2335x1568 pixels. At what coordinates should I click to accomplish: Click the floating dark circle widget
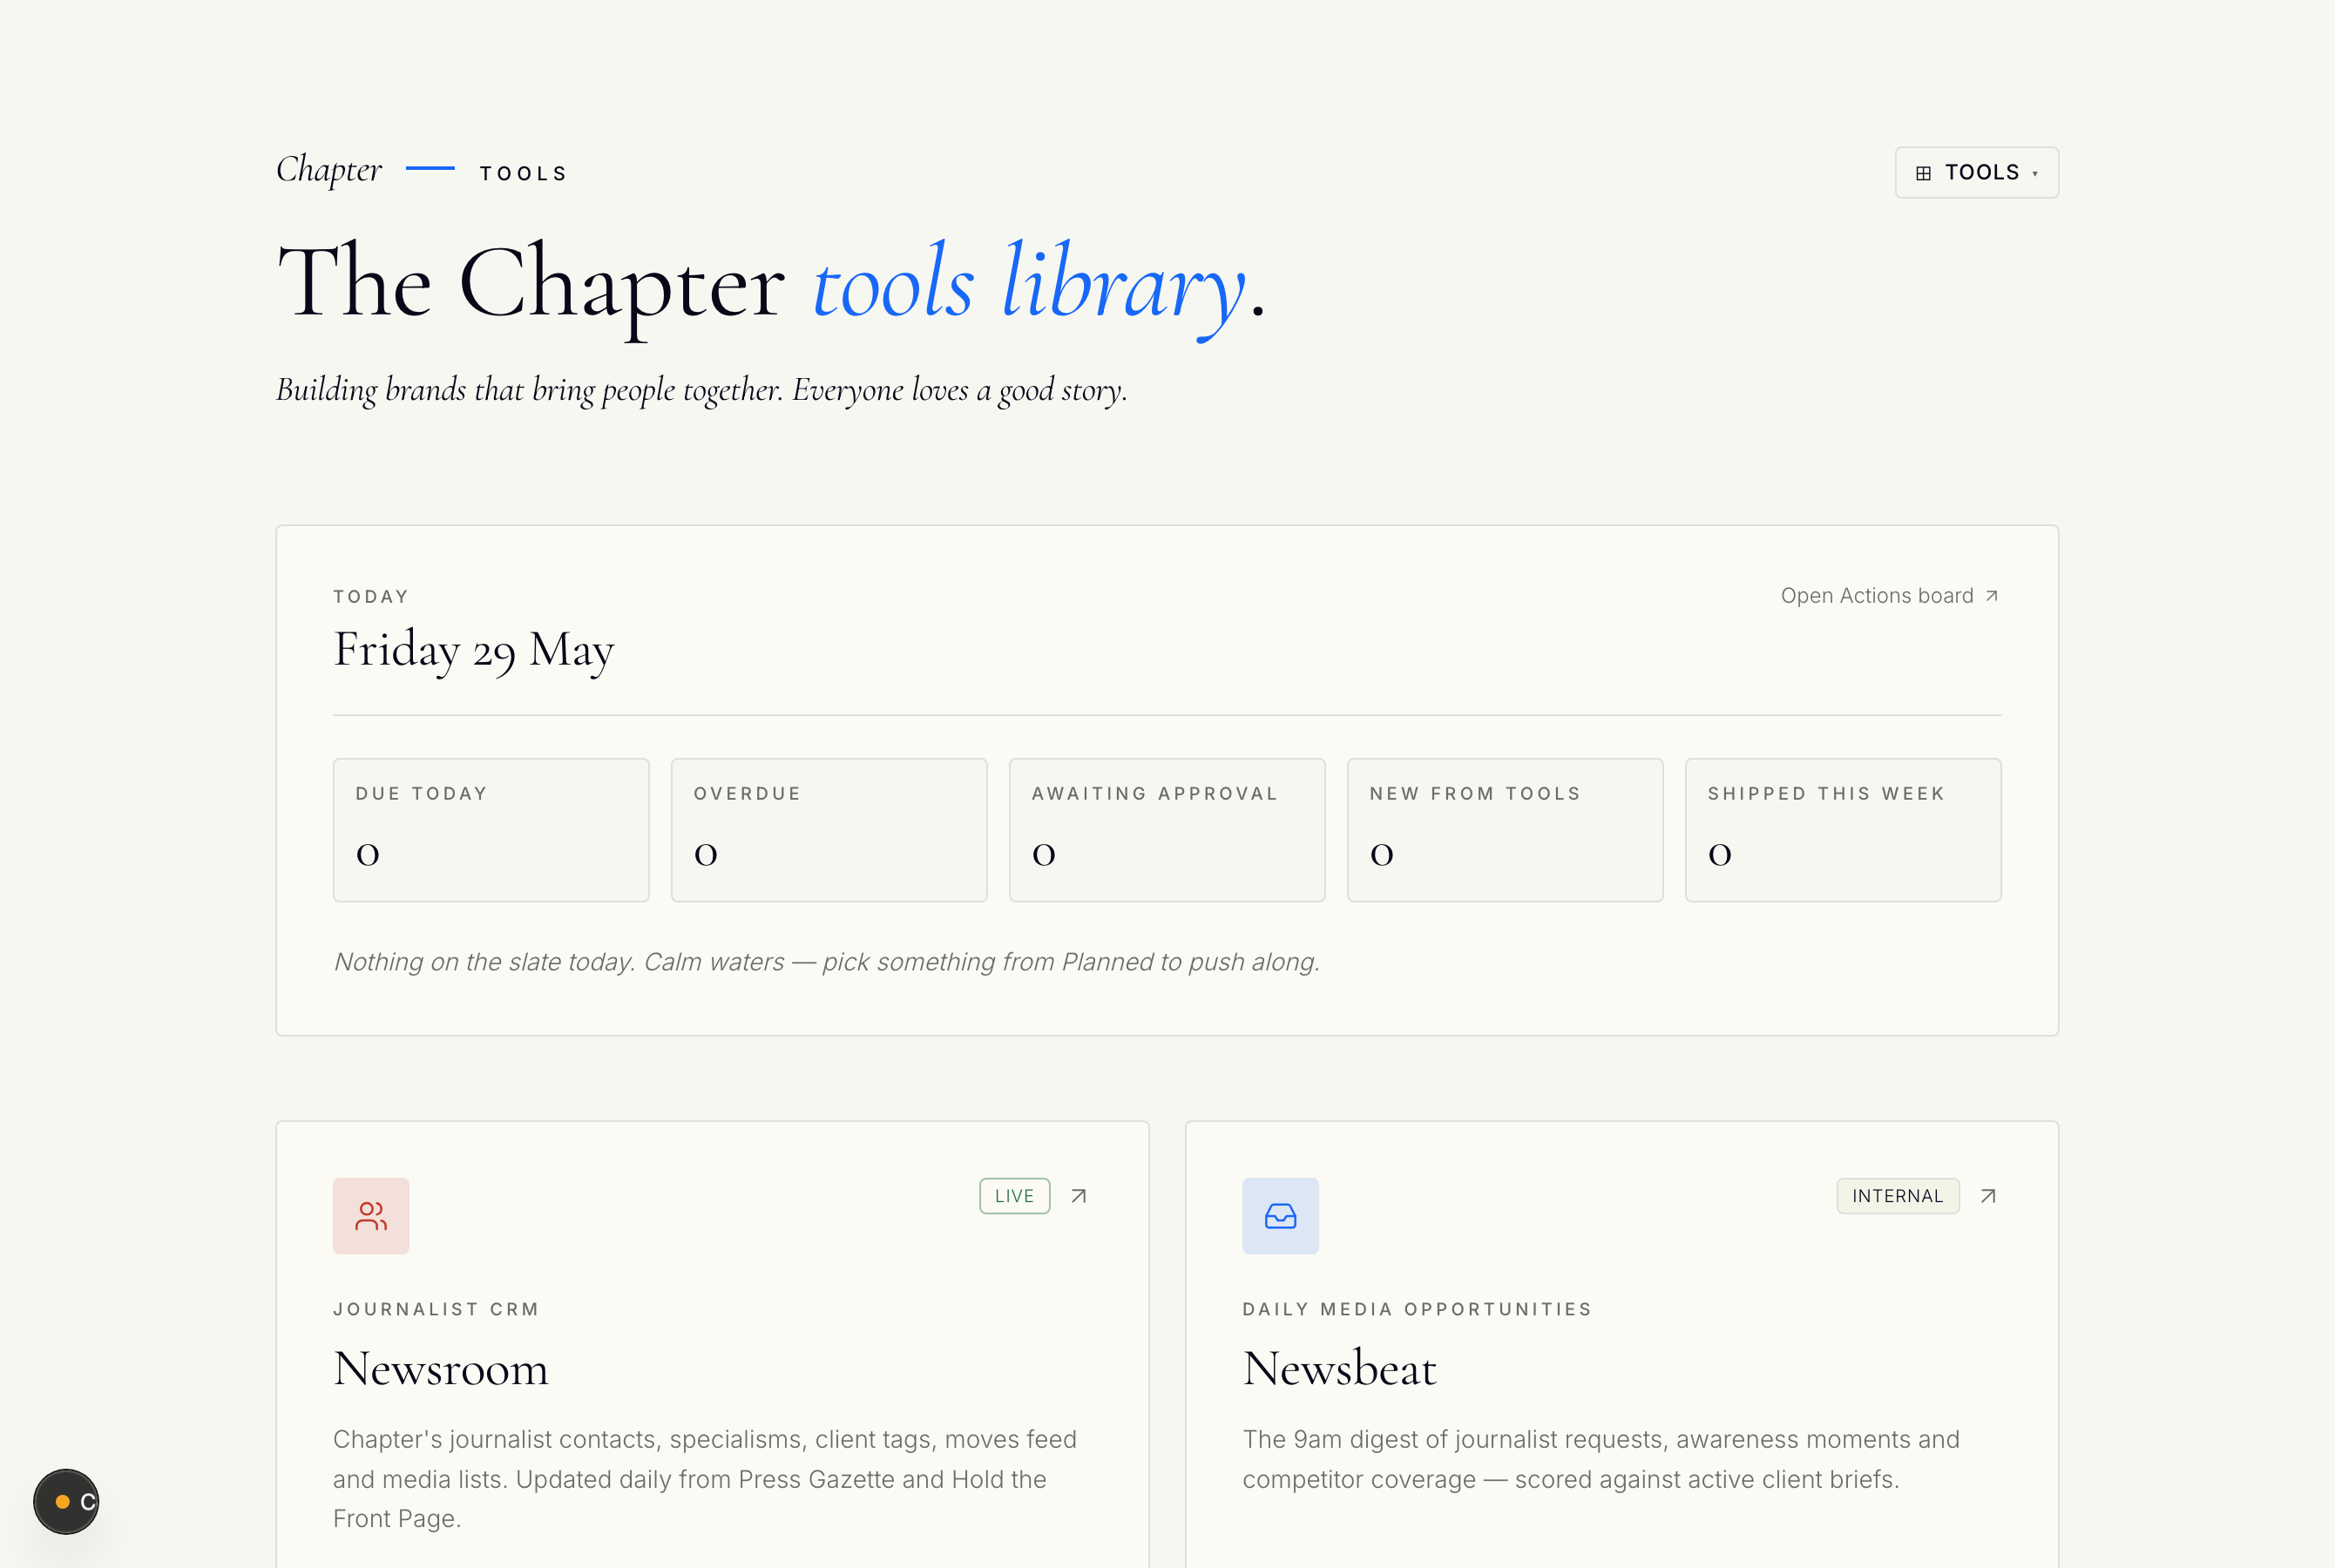click(x=66, y=1501)
